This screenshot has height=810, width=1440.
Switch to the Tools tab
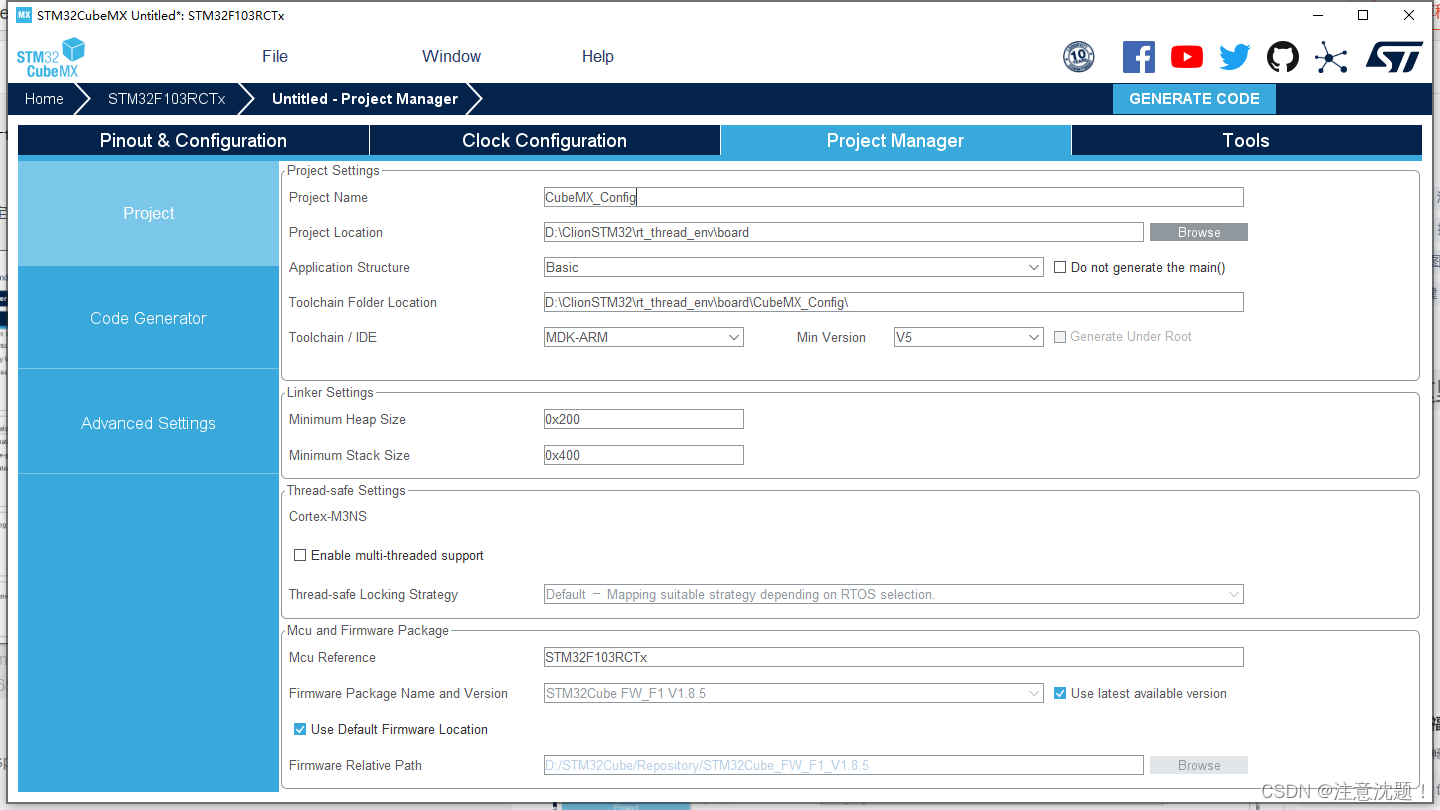pyautogui.click(x=1246, y=140)
